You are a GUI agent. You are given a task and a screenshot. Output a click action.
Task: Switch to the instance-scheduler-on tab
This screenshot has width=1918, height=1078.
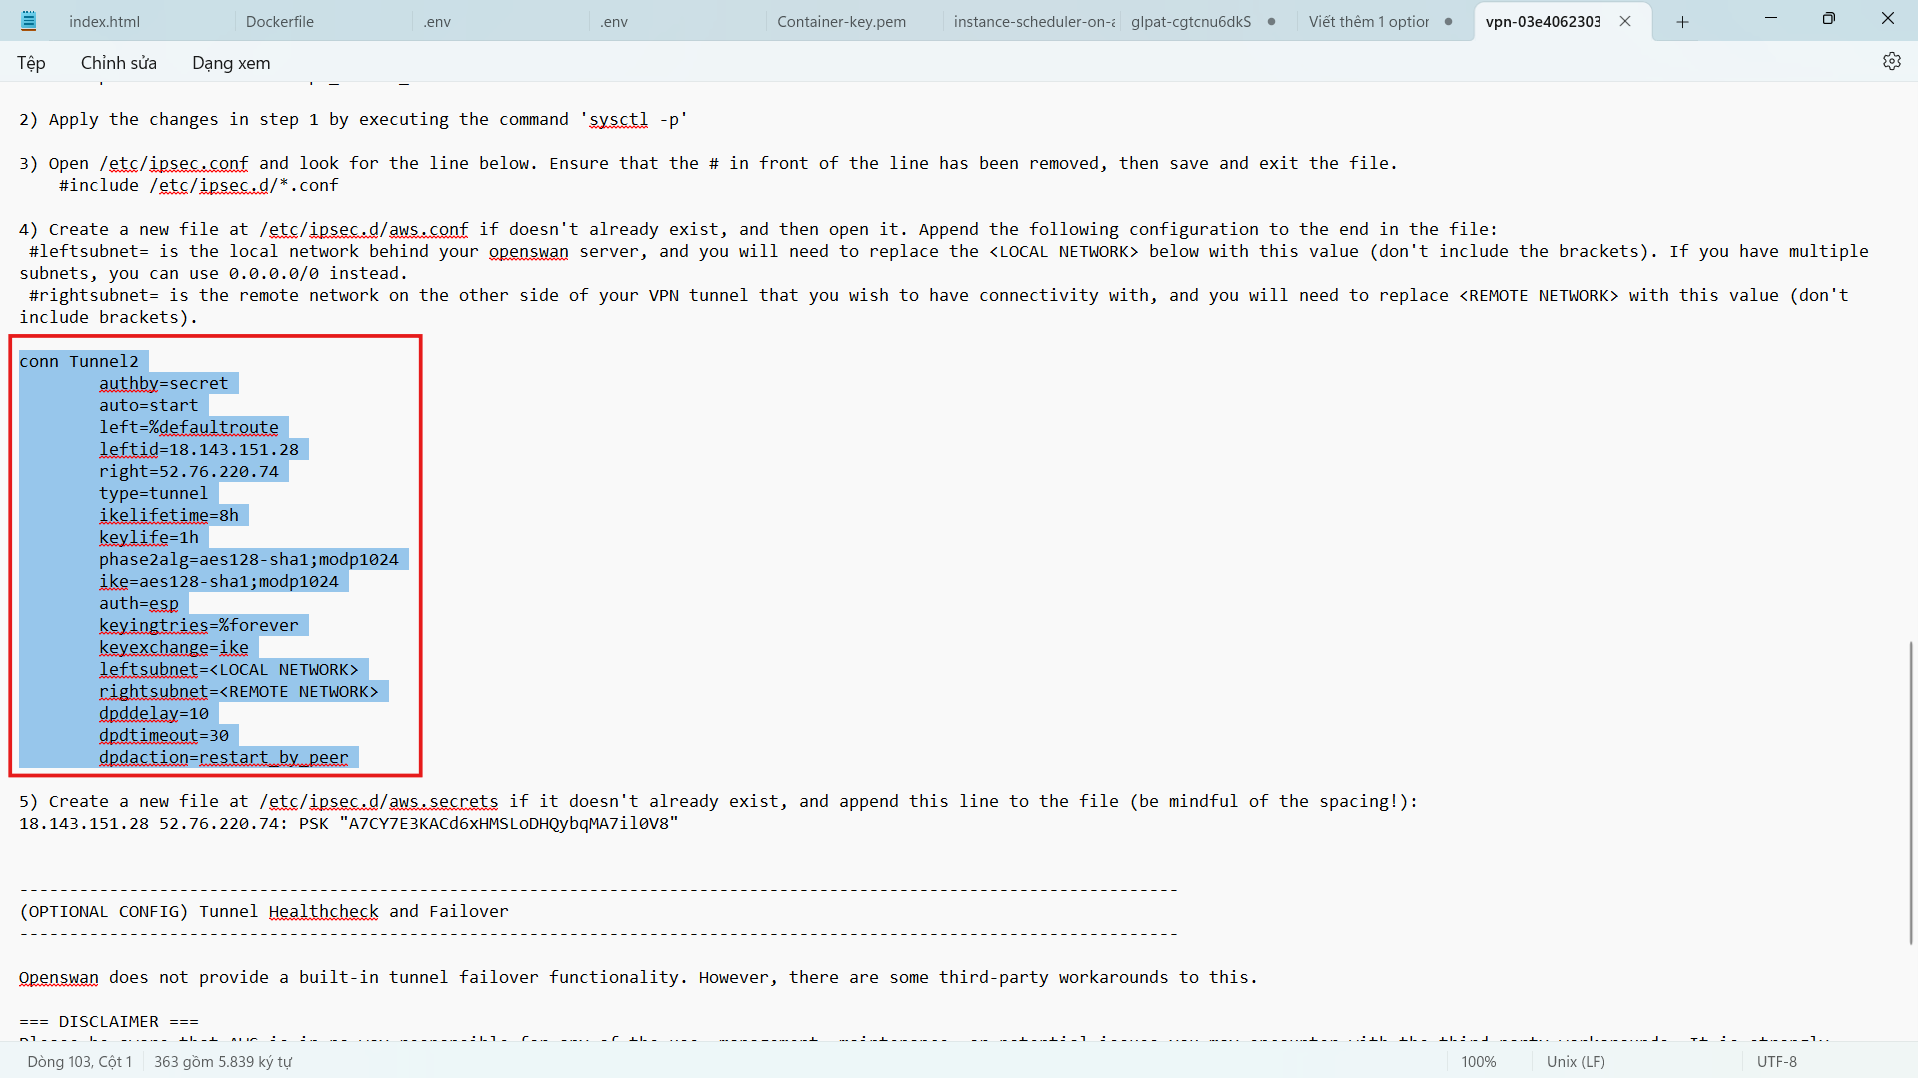[x=1034, y=21]
